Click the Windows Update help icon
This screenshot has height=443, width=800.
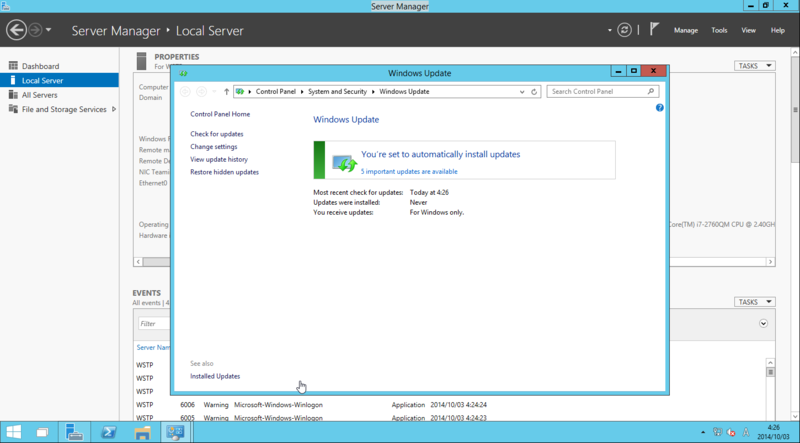(660, 108)
